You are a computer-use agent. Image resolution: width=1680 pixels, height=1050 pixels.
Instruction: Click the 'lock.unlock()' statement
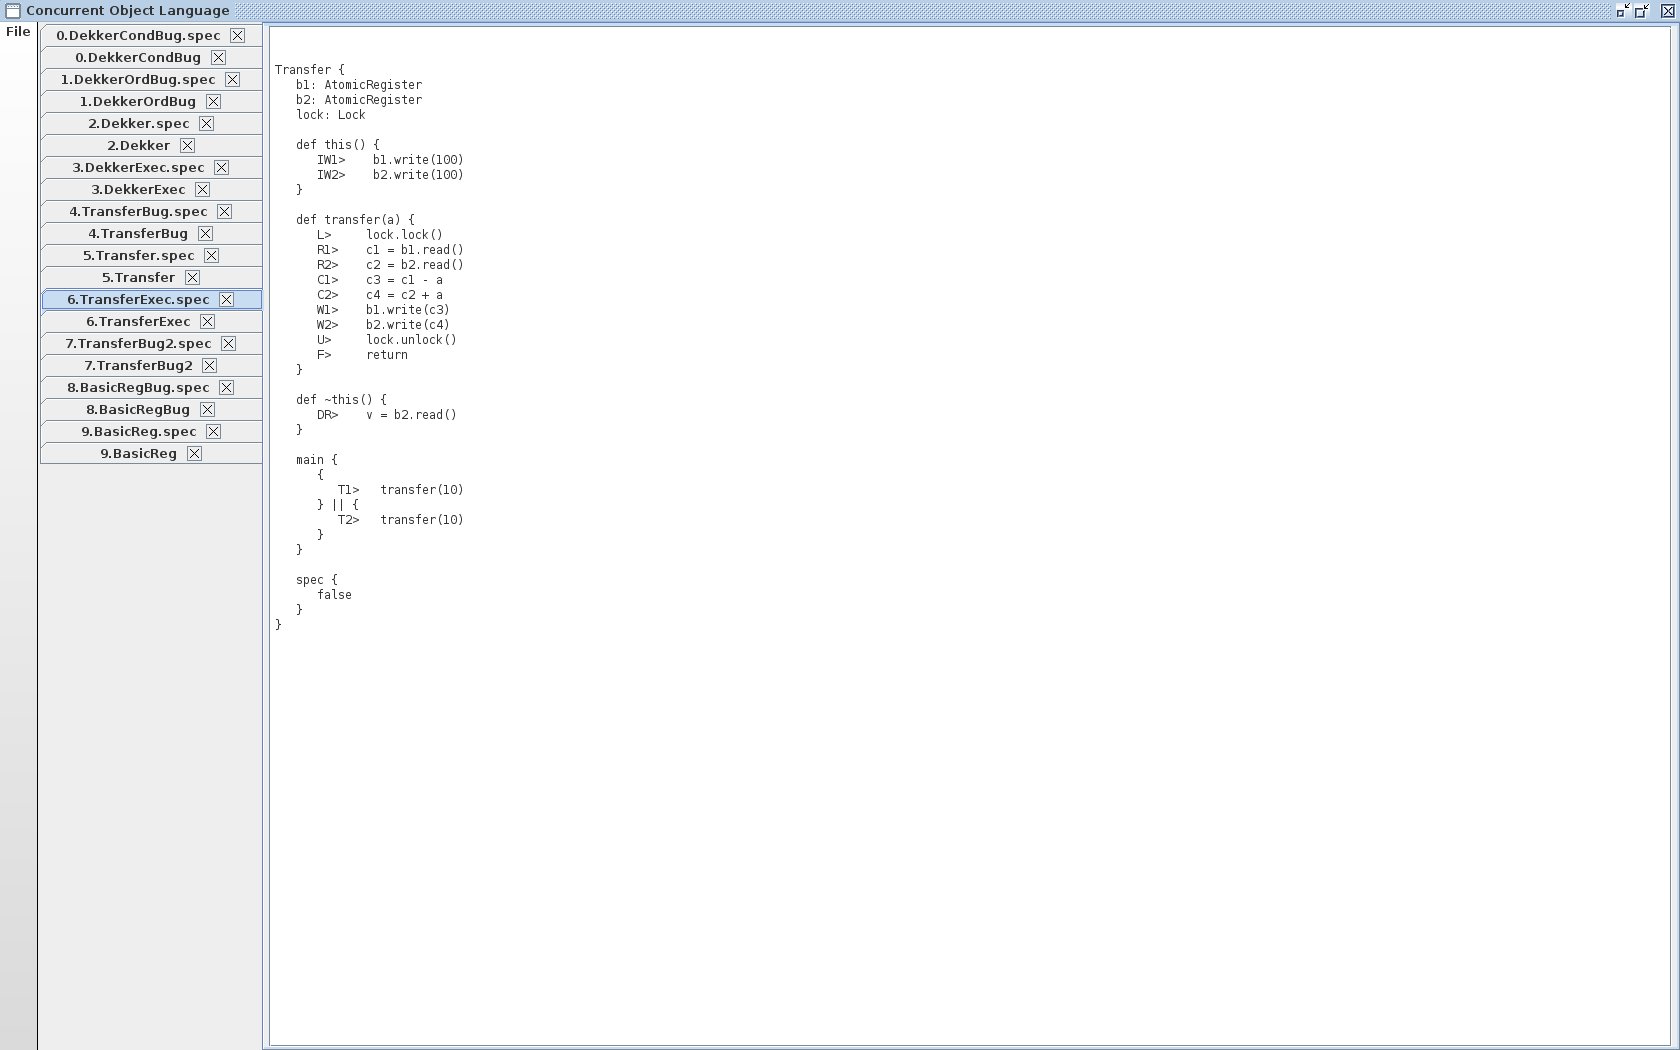411,340
